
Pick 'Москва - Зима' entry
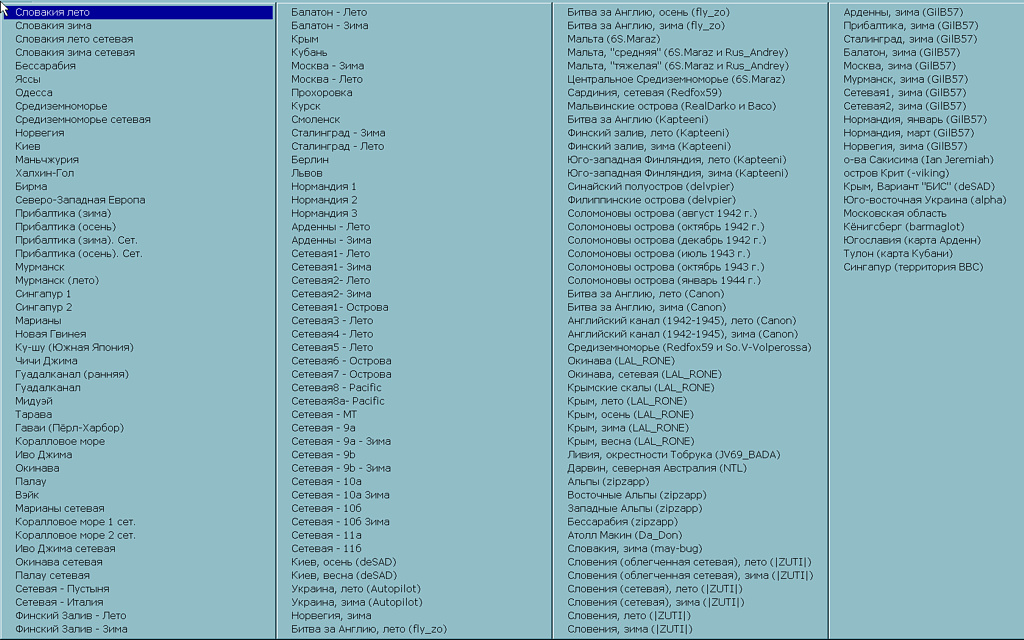328,65
